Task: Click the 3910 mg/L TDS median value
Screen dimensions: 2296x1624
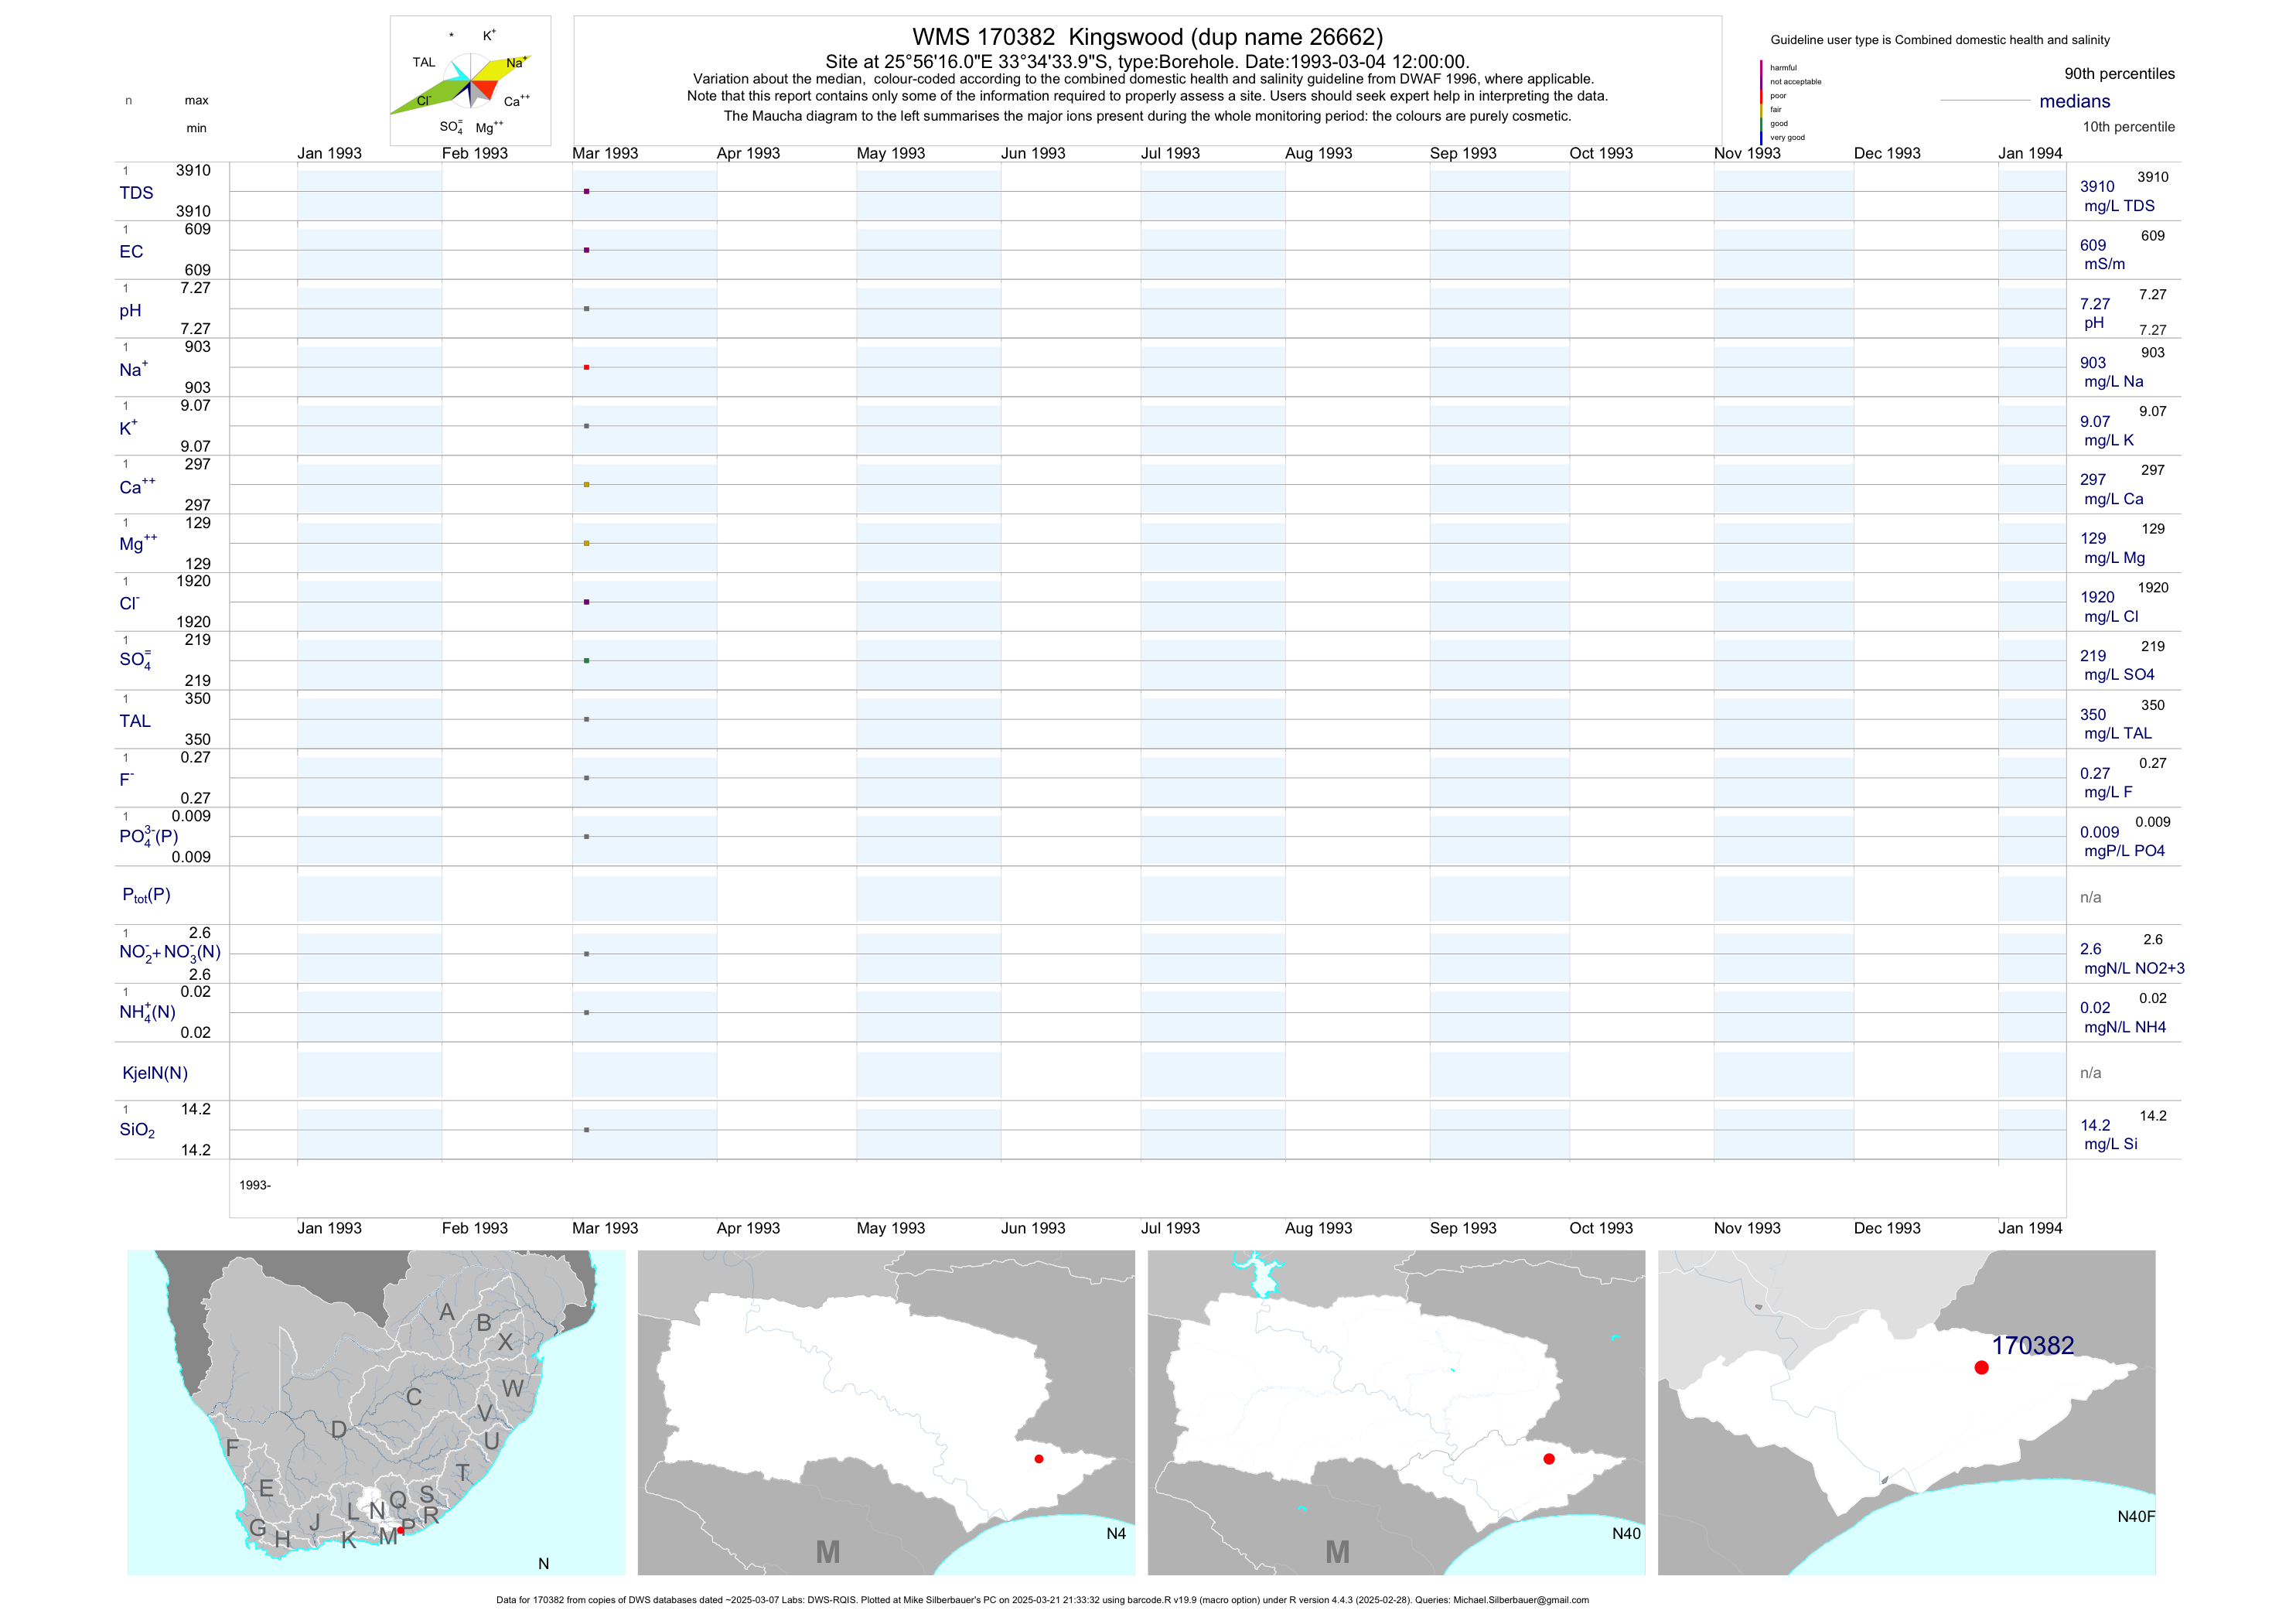Action: (x=2098, y=187)
